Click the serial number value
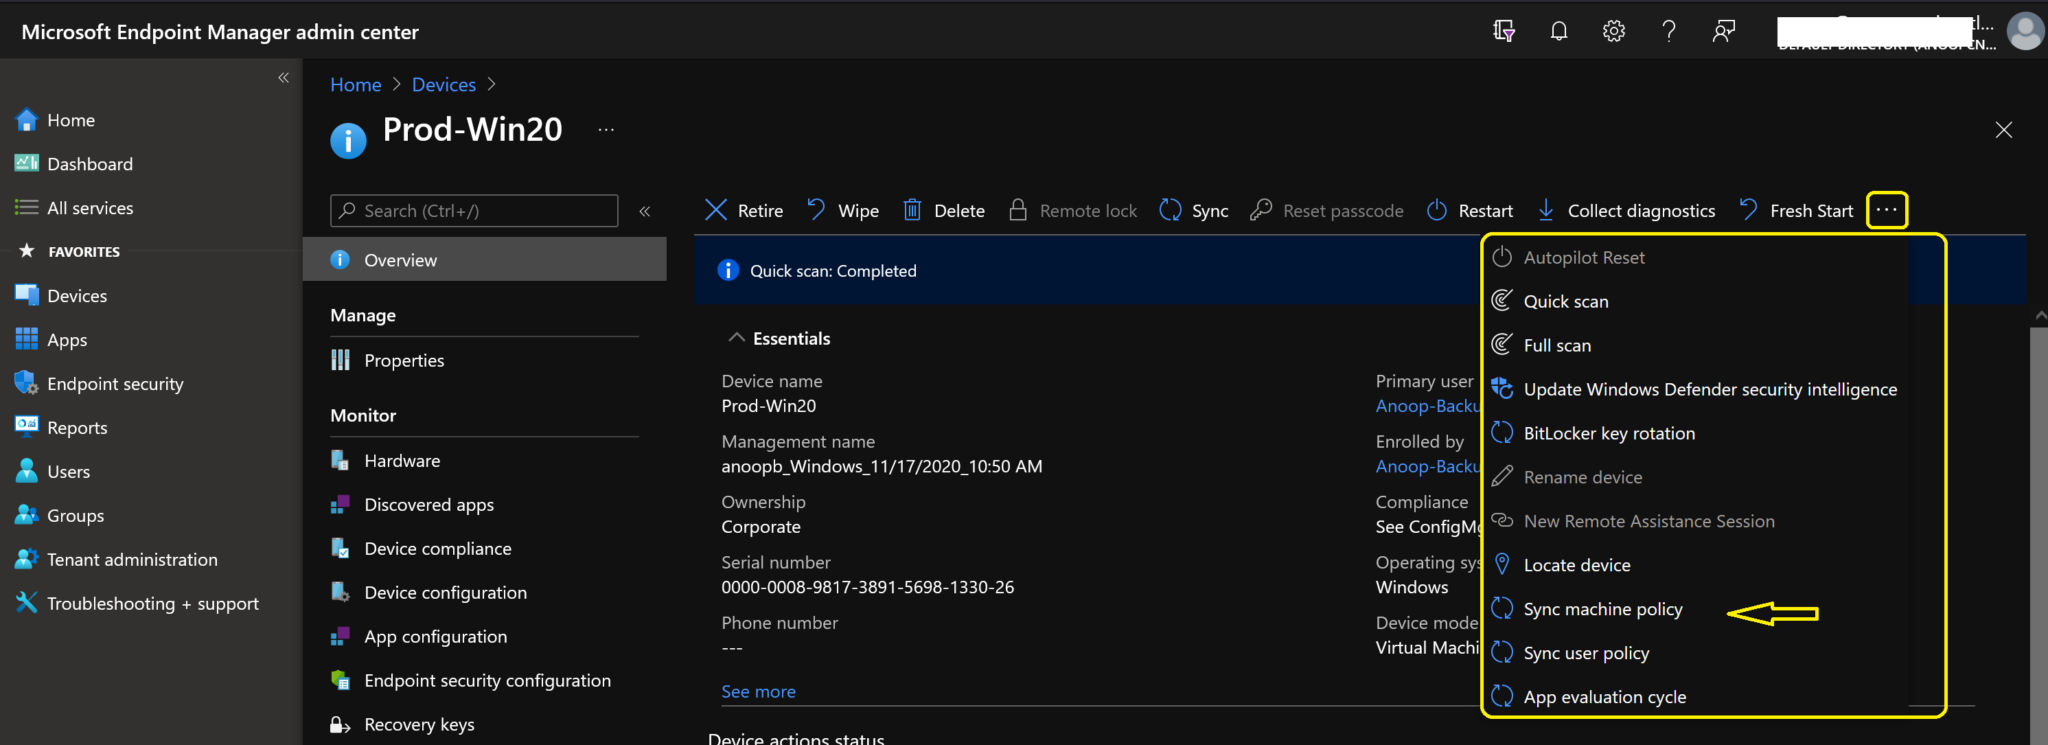The height and width of the screenshot is (745, 2048). pos(868,588)
